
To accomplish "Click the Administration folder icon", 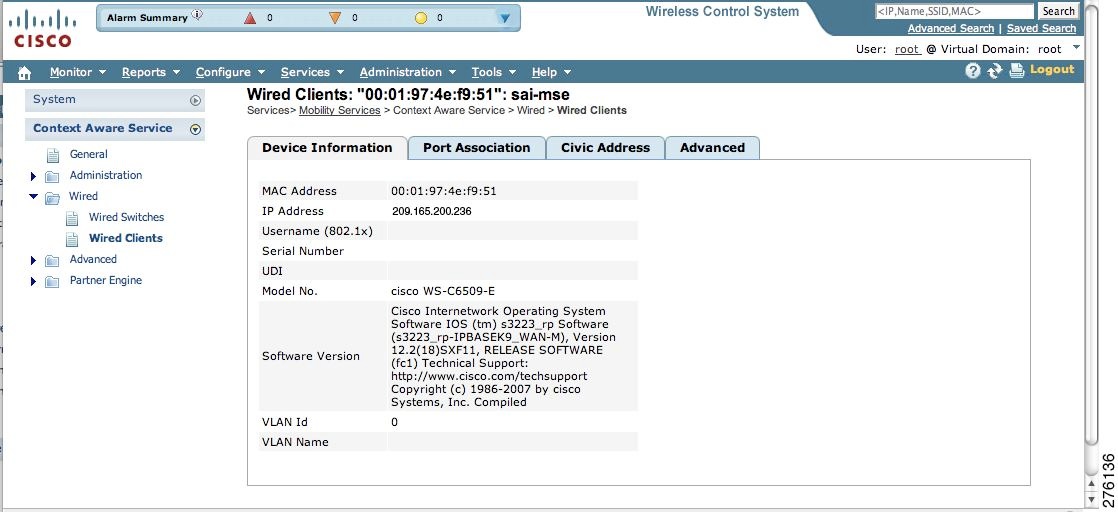I will [x=52, y=176].
